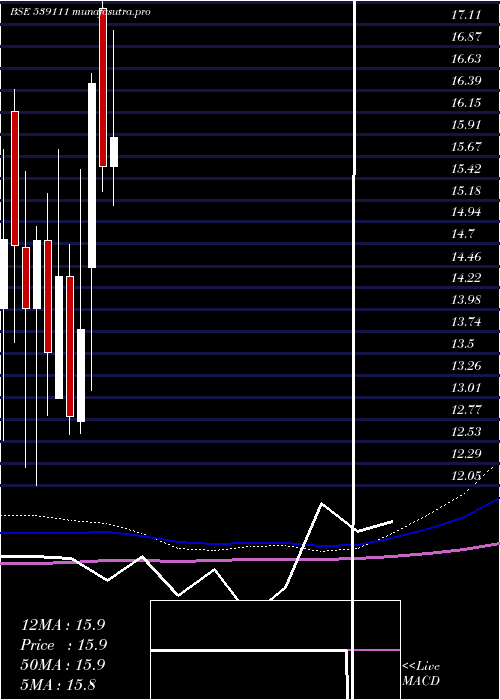This screenshot has width=500, height=700.
Task: Click the 14.7 price axis label
Action: [462, 233]
